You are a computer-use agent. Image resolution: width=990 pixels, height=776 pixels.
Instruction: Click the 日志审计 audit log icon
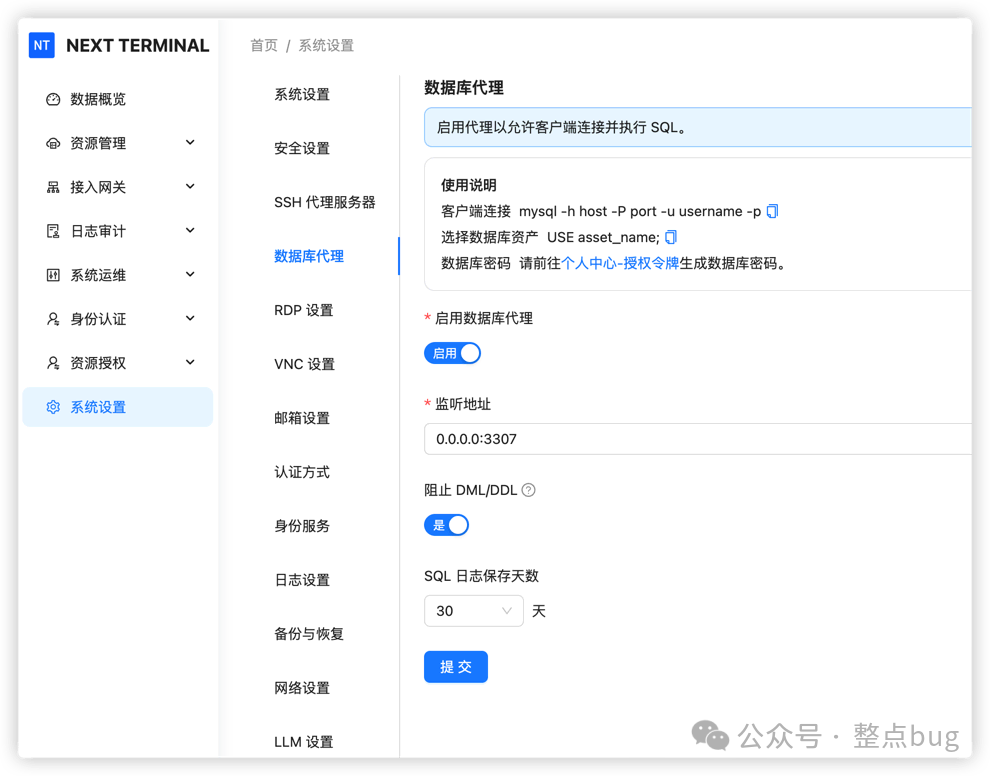(53, 231)
